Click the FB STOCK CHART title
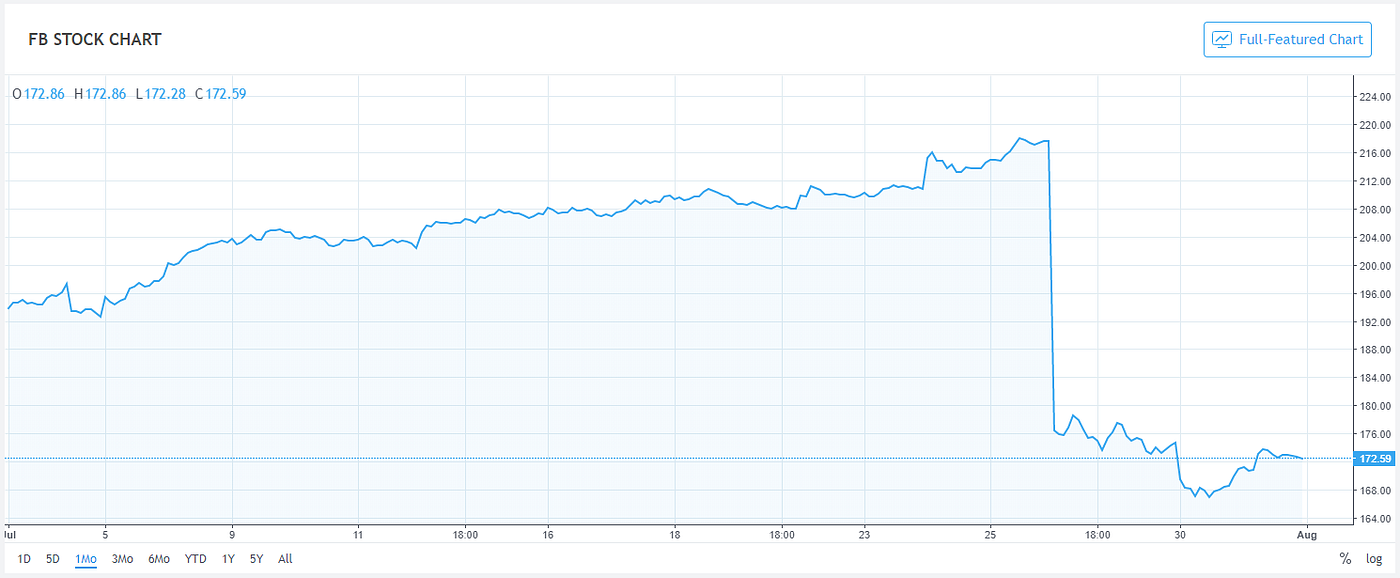 click(x=96, y=40)
